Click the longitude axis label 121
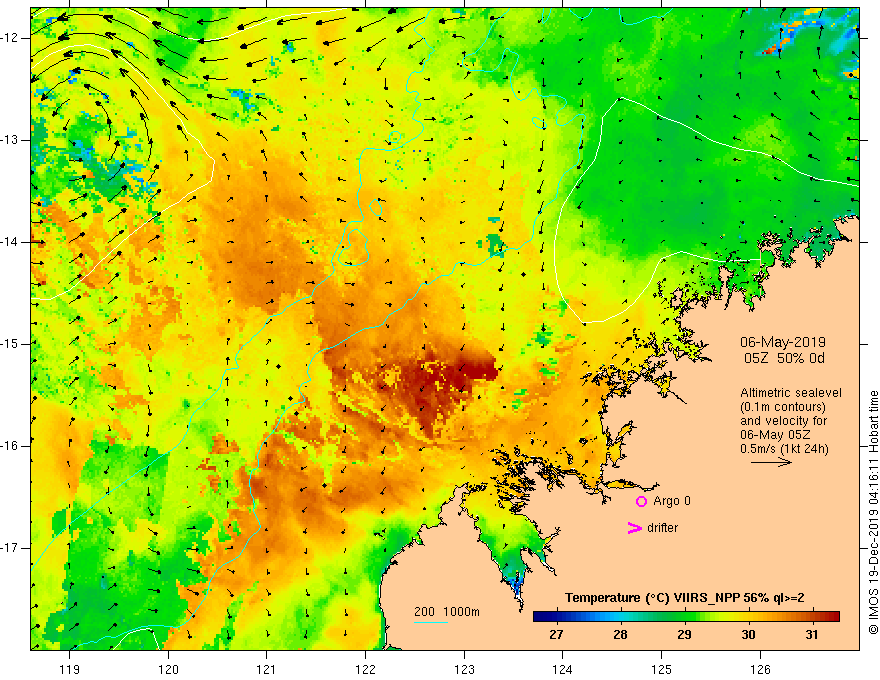 pos(267,669)
